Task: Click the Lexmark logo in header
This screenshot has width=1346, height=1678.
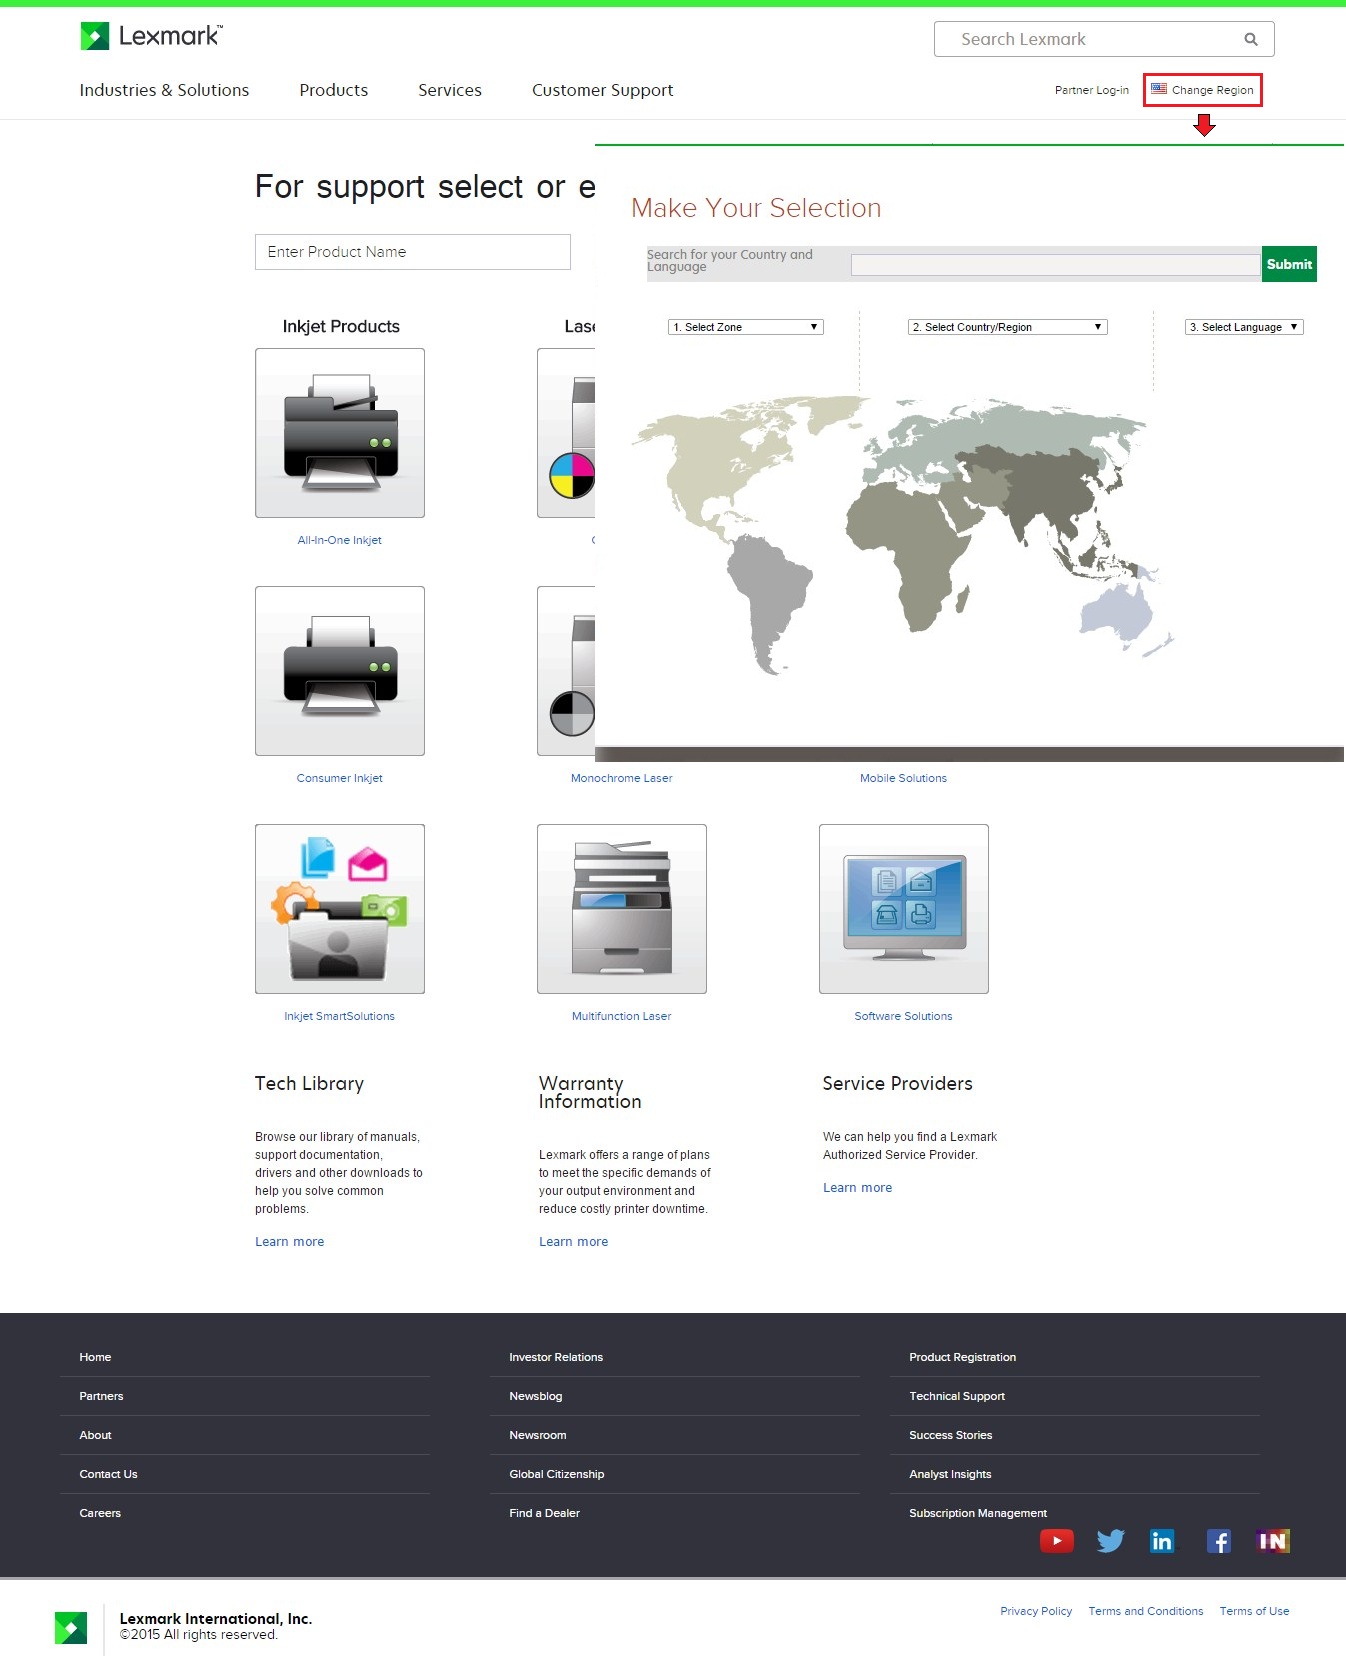Action: pos(151,36)
